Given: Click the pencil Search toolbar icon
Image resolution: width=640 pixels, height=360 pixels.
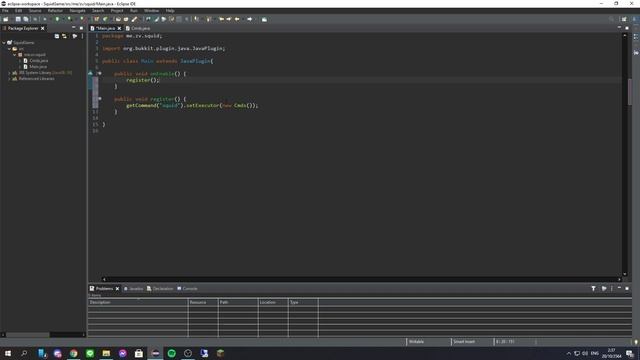Looking at the screenshot, I should click(x=134, y=19).
